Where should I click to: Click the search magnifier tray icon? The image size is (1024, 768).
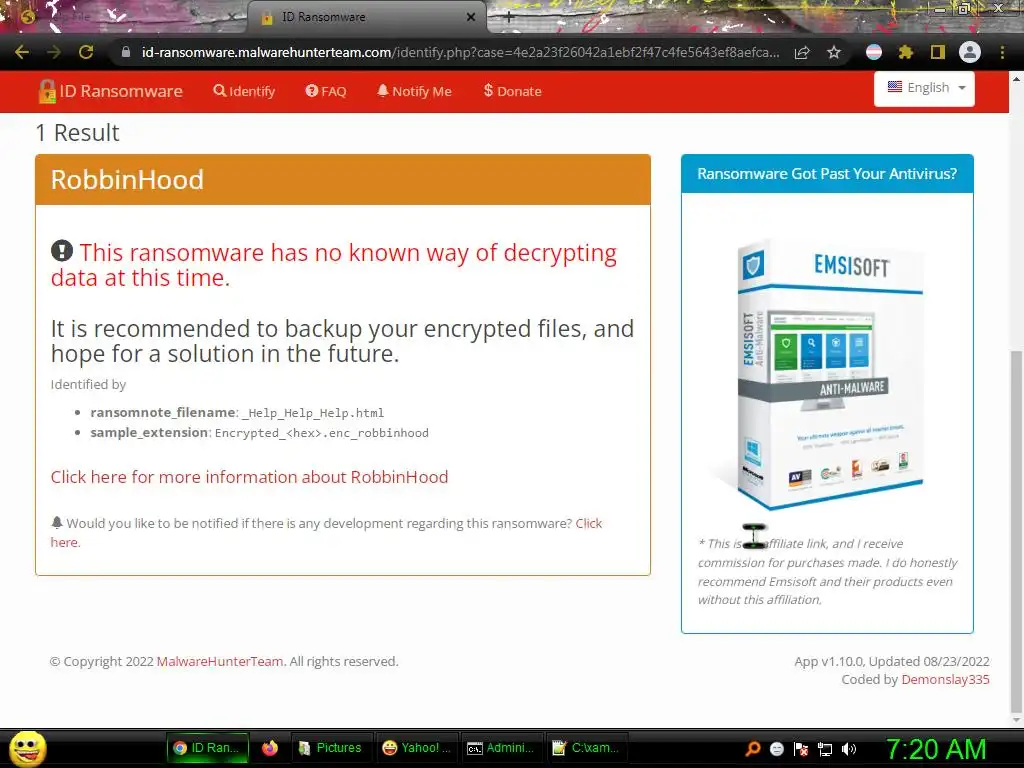(x=753, y=749)
